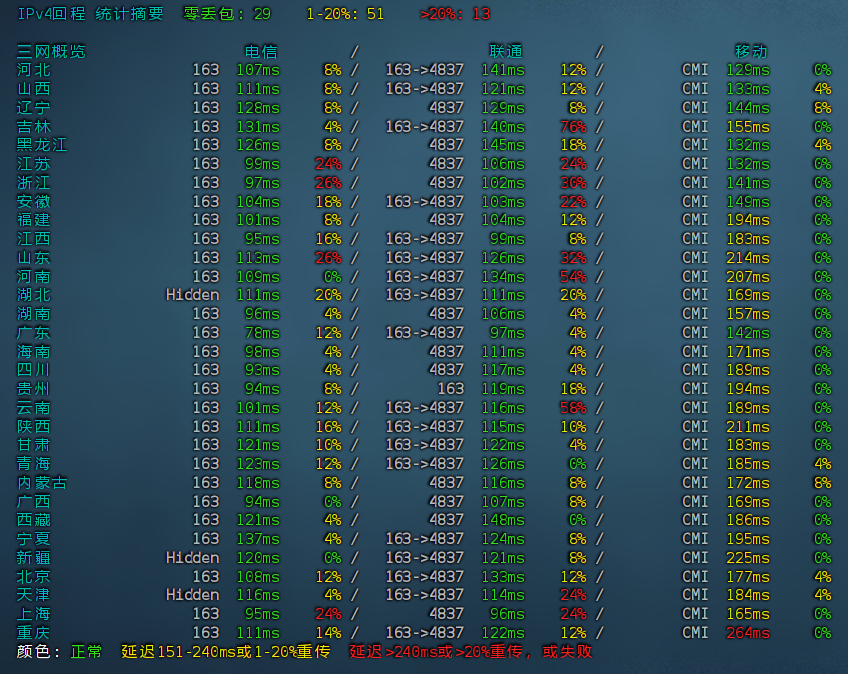Click the 145ms latency in 黑龙江 row
The width and height of the screenshot is (848, 674).
tap(503, 145)
